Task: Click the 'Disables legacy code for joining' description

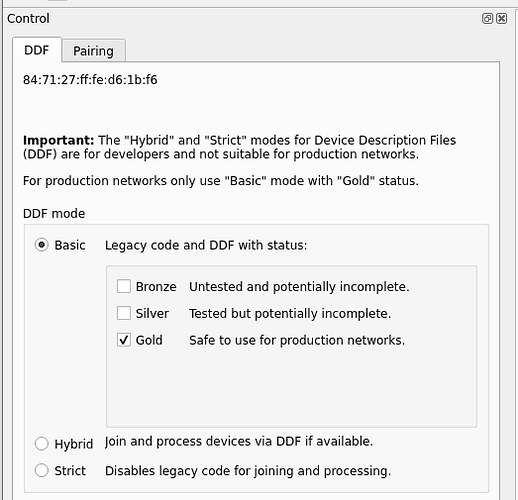Action: pos(248,471)
